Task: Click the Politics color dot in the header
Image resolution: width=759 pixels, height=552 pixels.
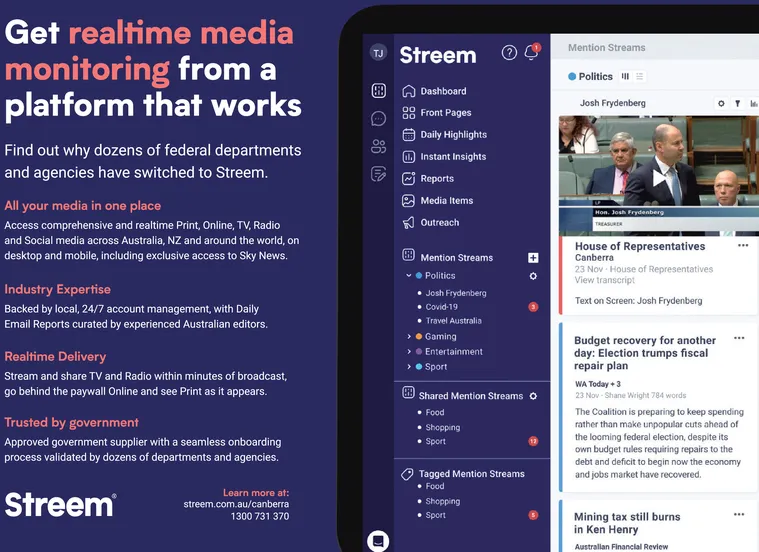Action: click(x=572, y=77)
